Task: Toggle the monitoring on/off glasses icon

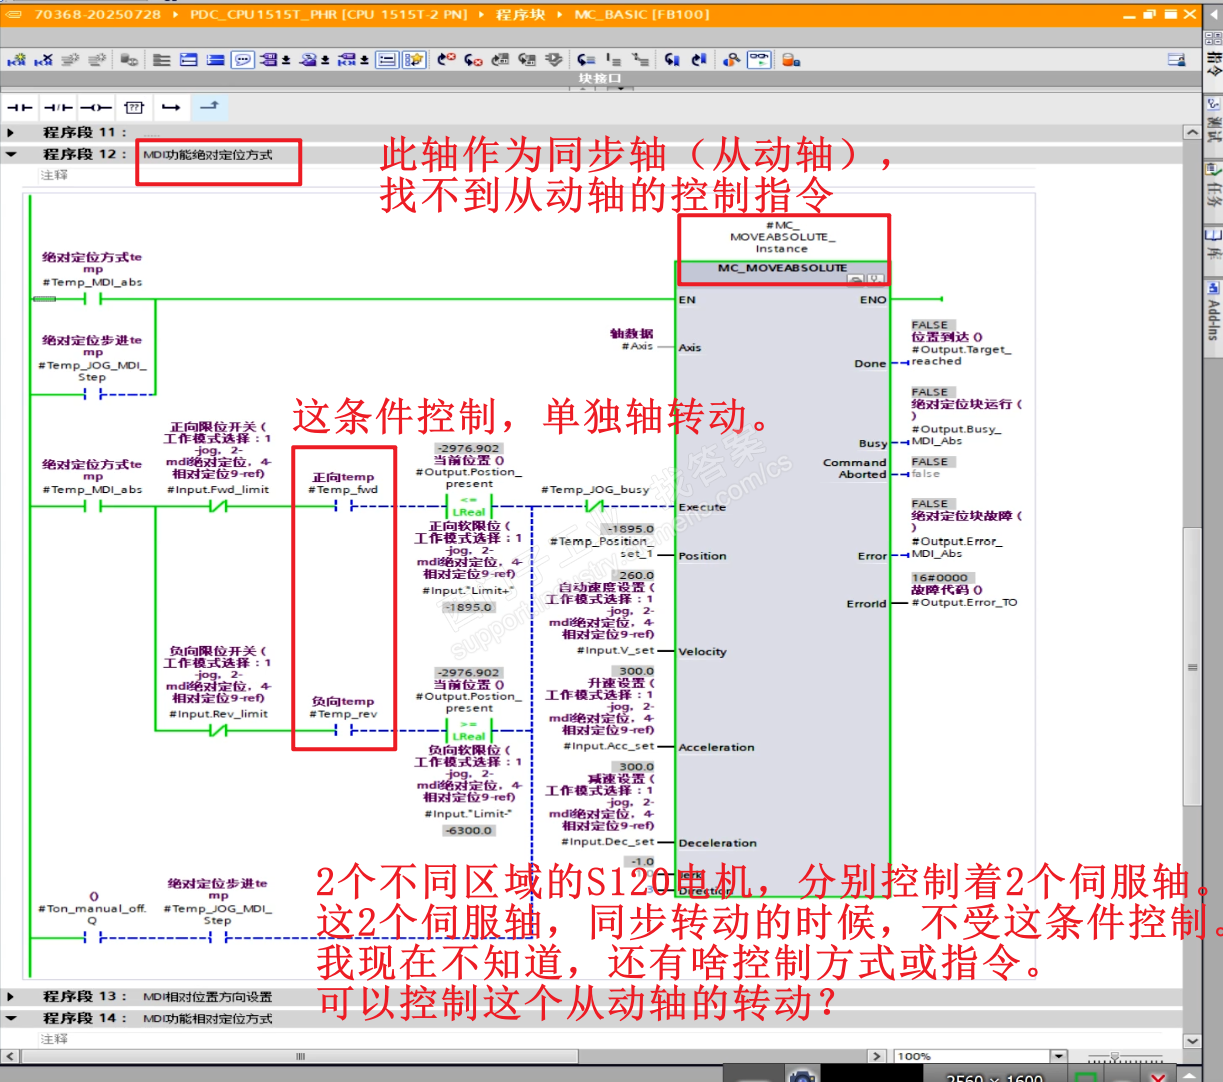Action: tap(759, 60)
